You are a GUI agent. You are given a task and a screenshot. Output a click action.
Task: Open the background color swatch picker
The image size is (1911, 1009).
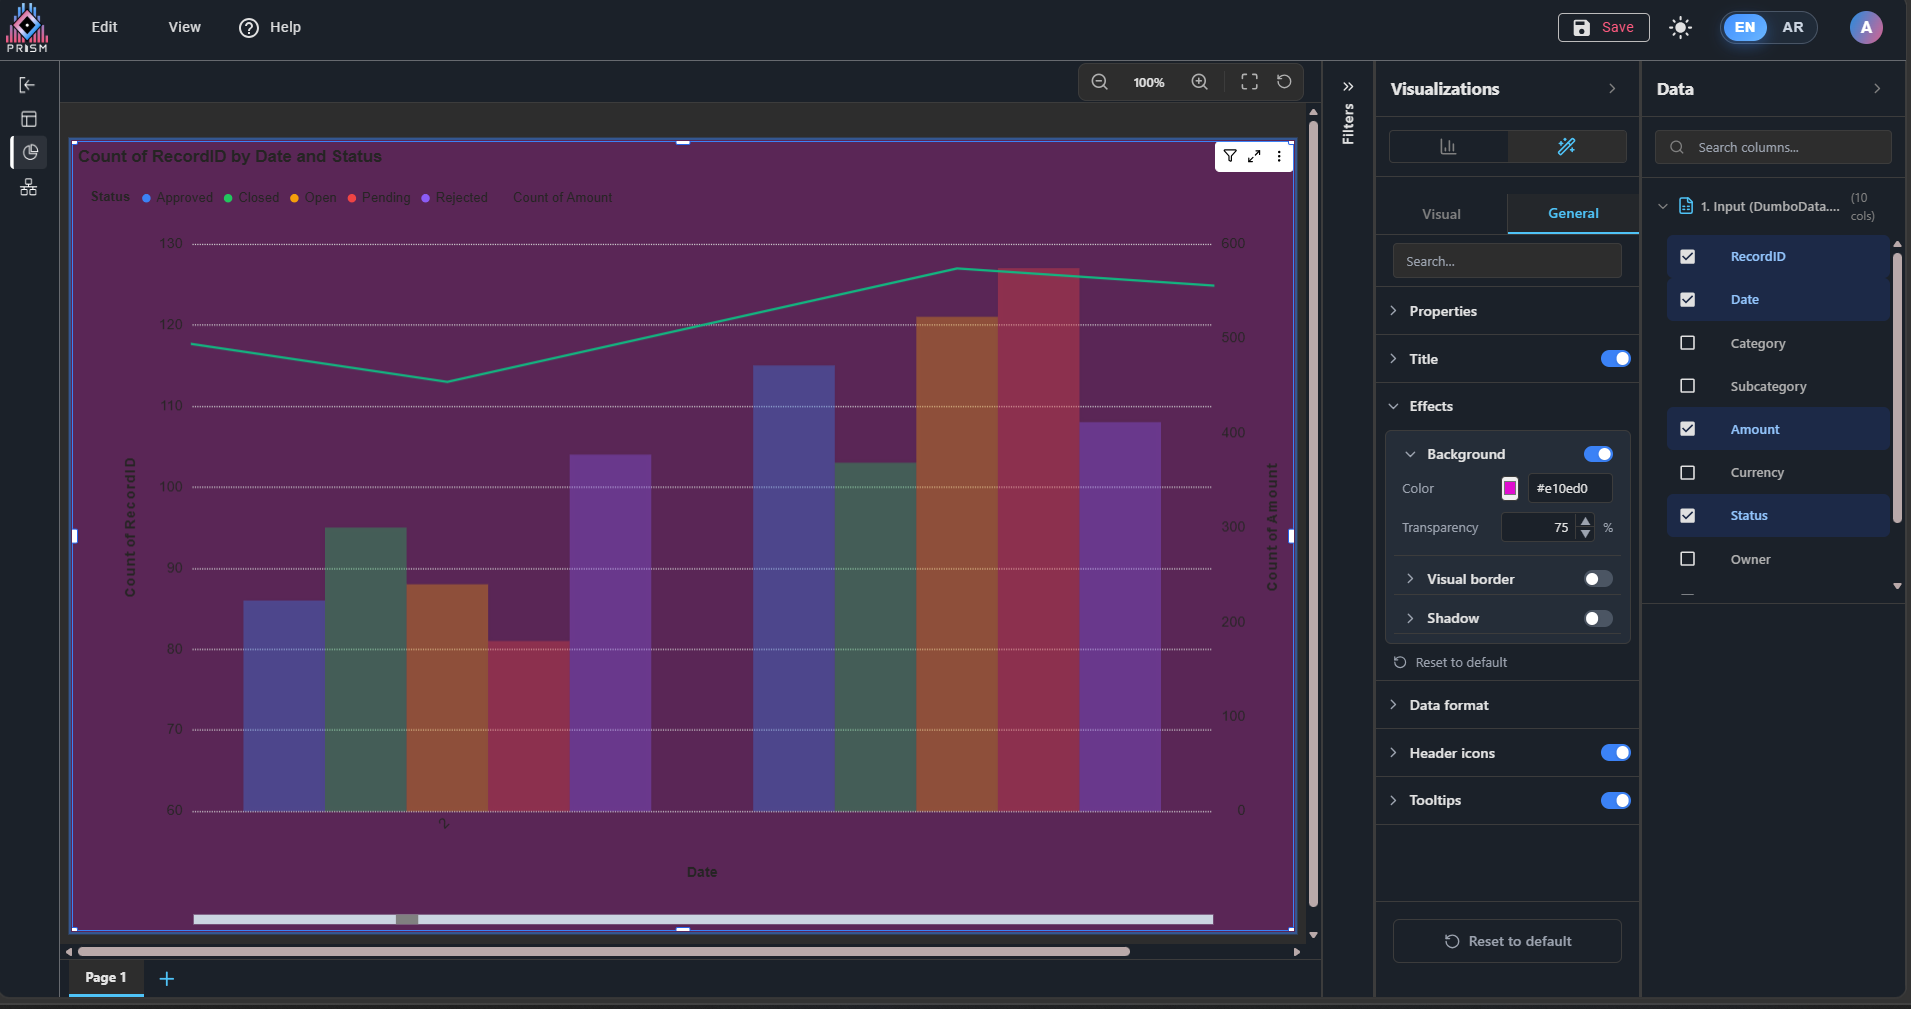(x=1510, y=488)
